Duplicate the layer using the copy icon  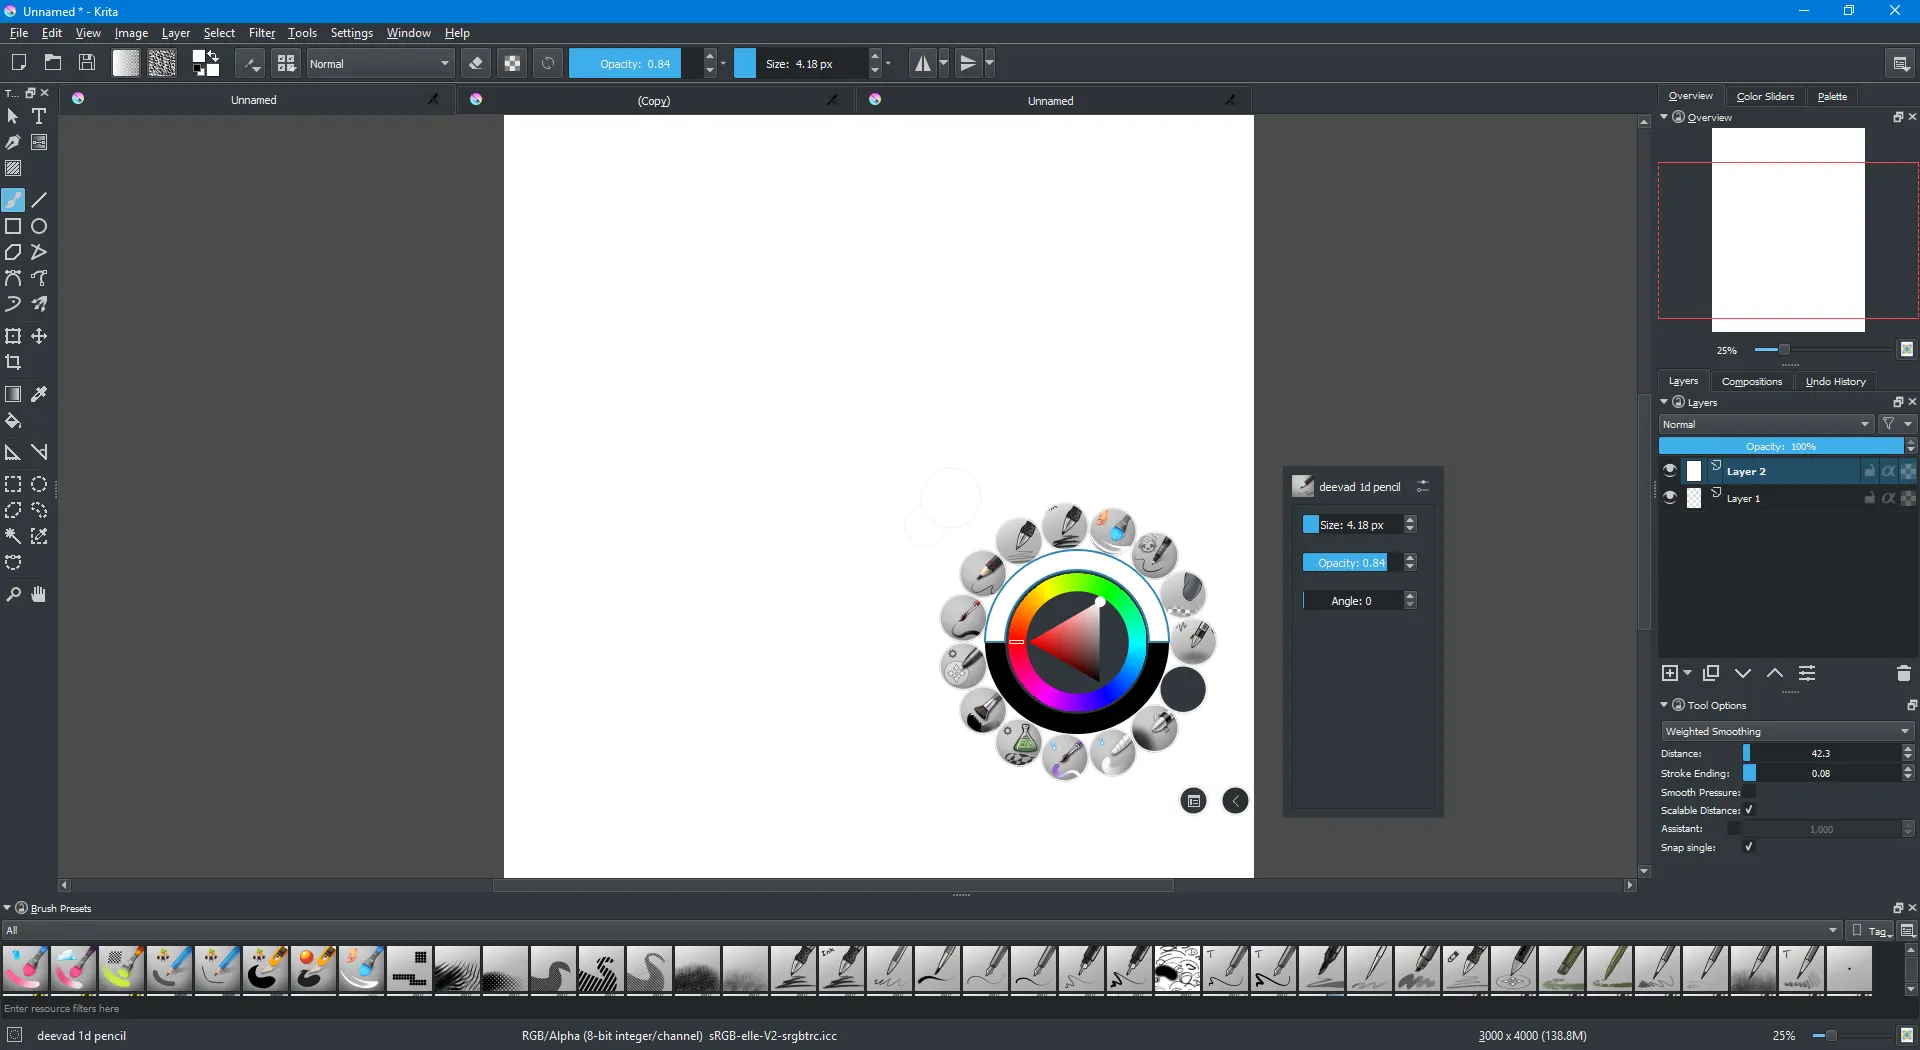(1710, 673)
